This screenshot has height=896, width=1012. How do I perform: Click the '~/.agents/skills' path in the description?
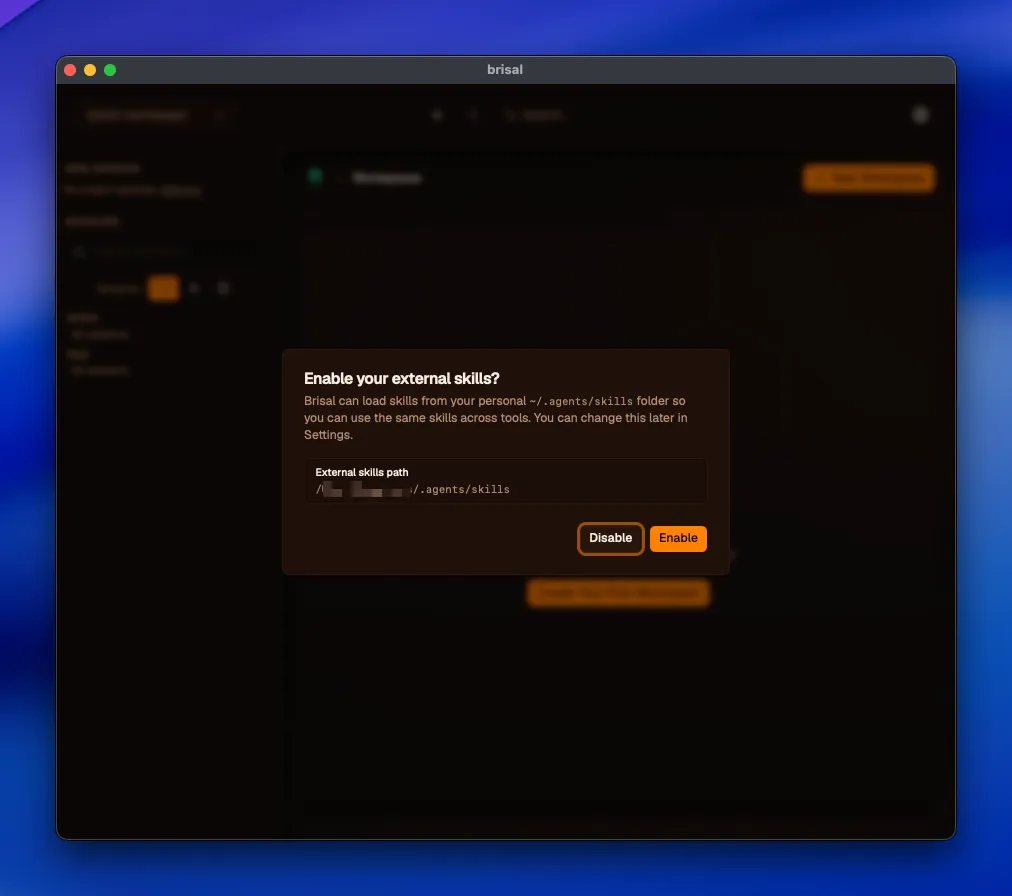[581, 401]
